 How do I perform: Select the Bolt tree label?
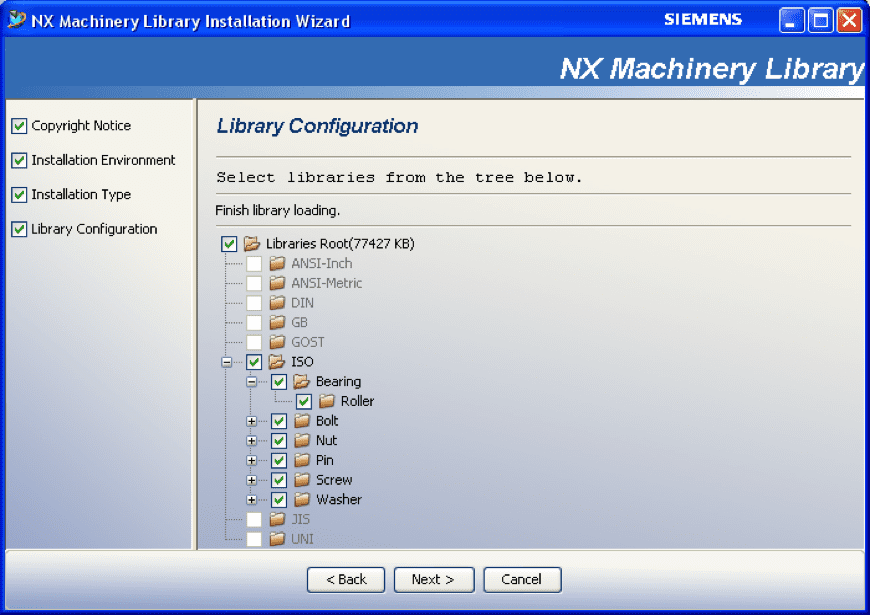327,421
